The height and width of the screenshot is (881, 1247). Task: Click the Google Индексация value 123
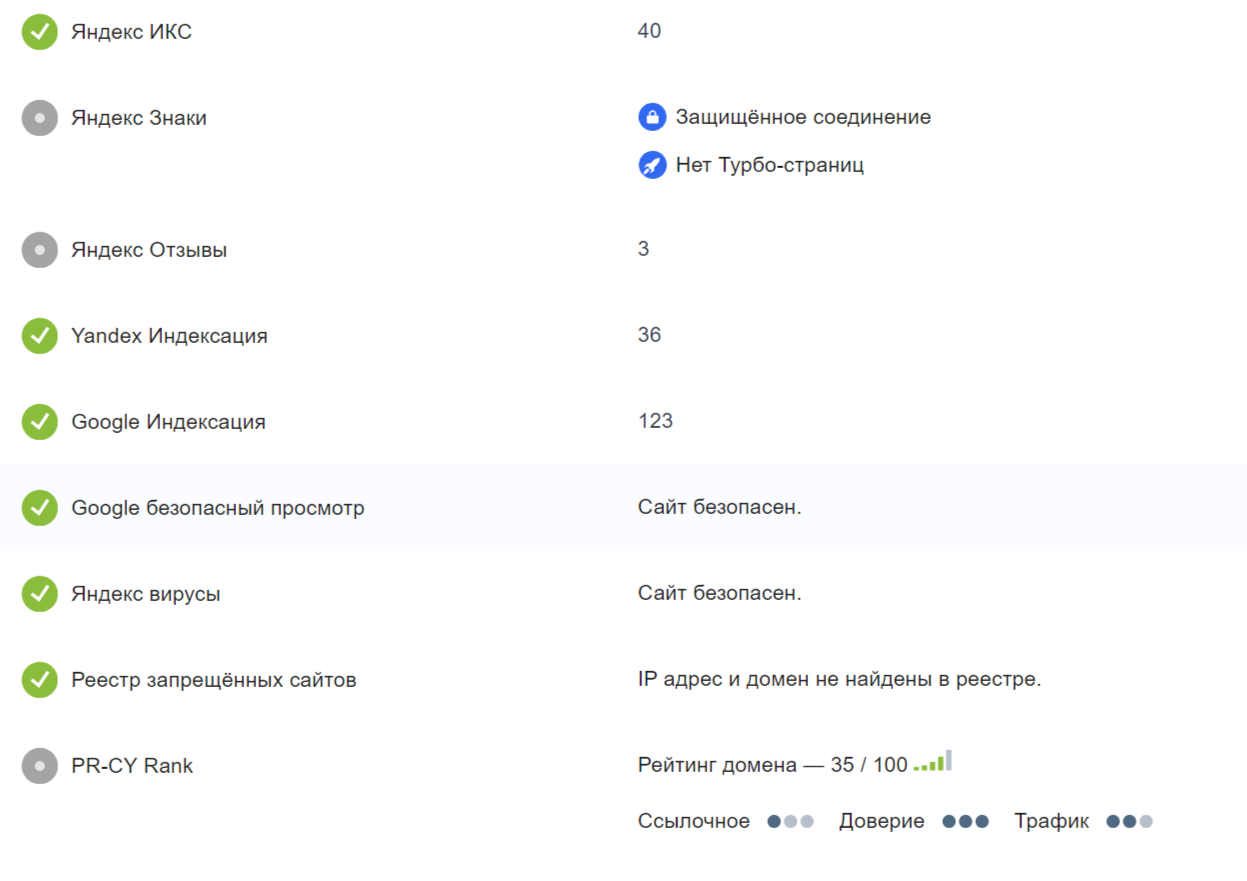coord(655,421)
